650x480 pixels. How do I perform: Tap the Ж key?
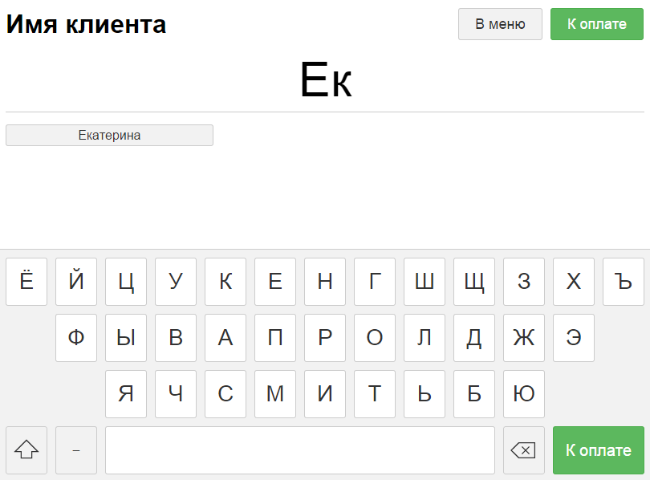coord(524,337)
